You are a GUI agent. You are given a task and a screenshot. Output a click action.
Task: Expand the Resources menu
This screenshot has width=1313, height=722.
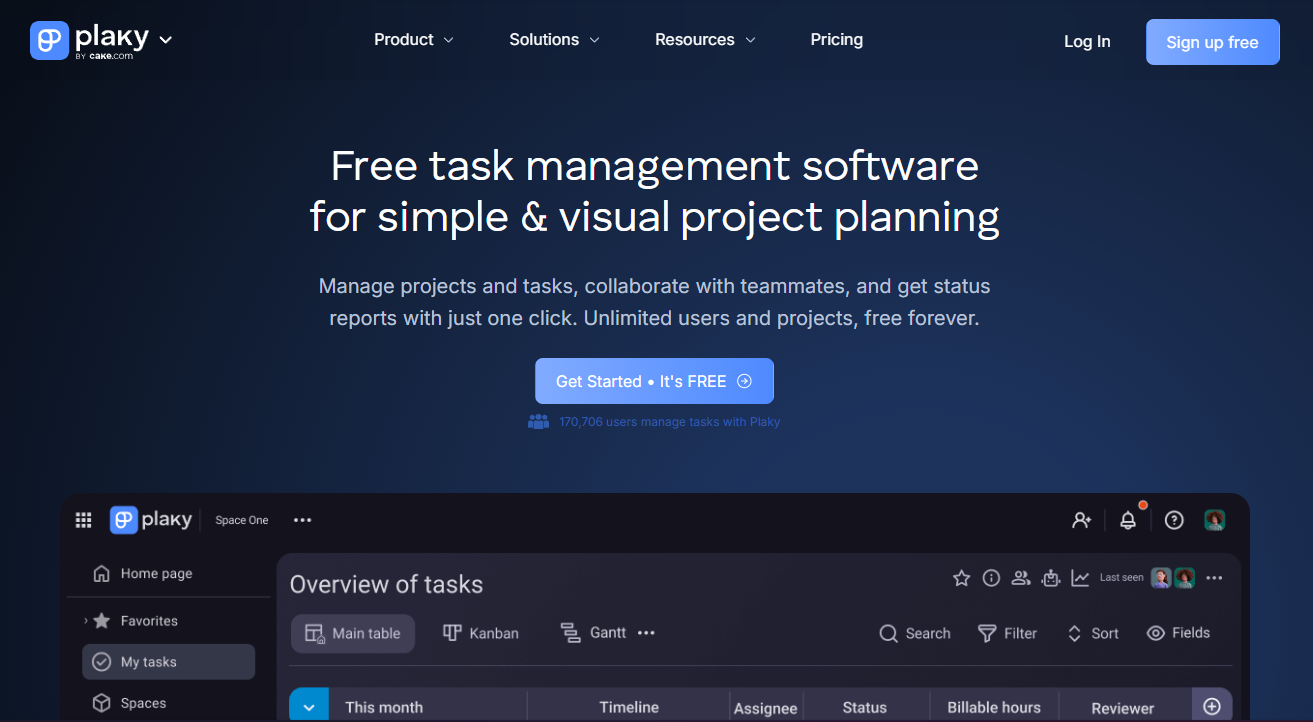pyautogui.click(x=705, y=40)
